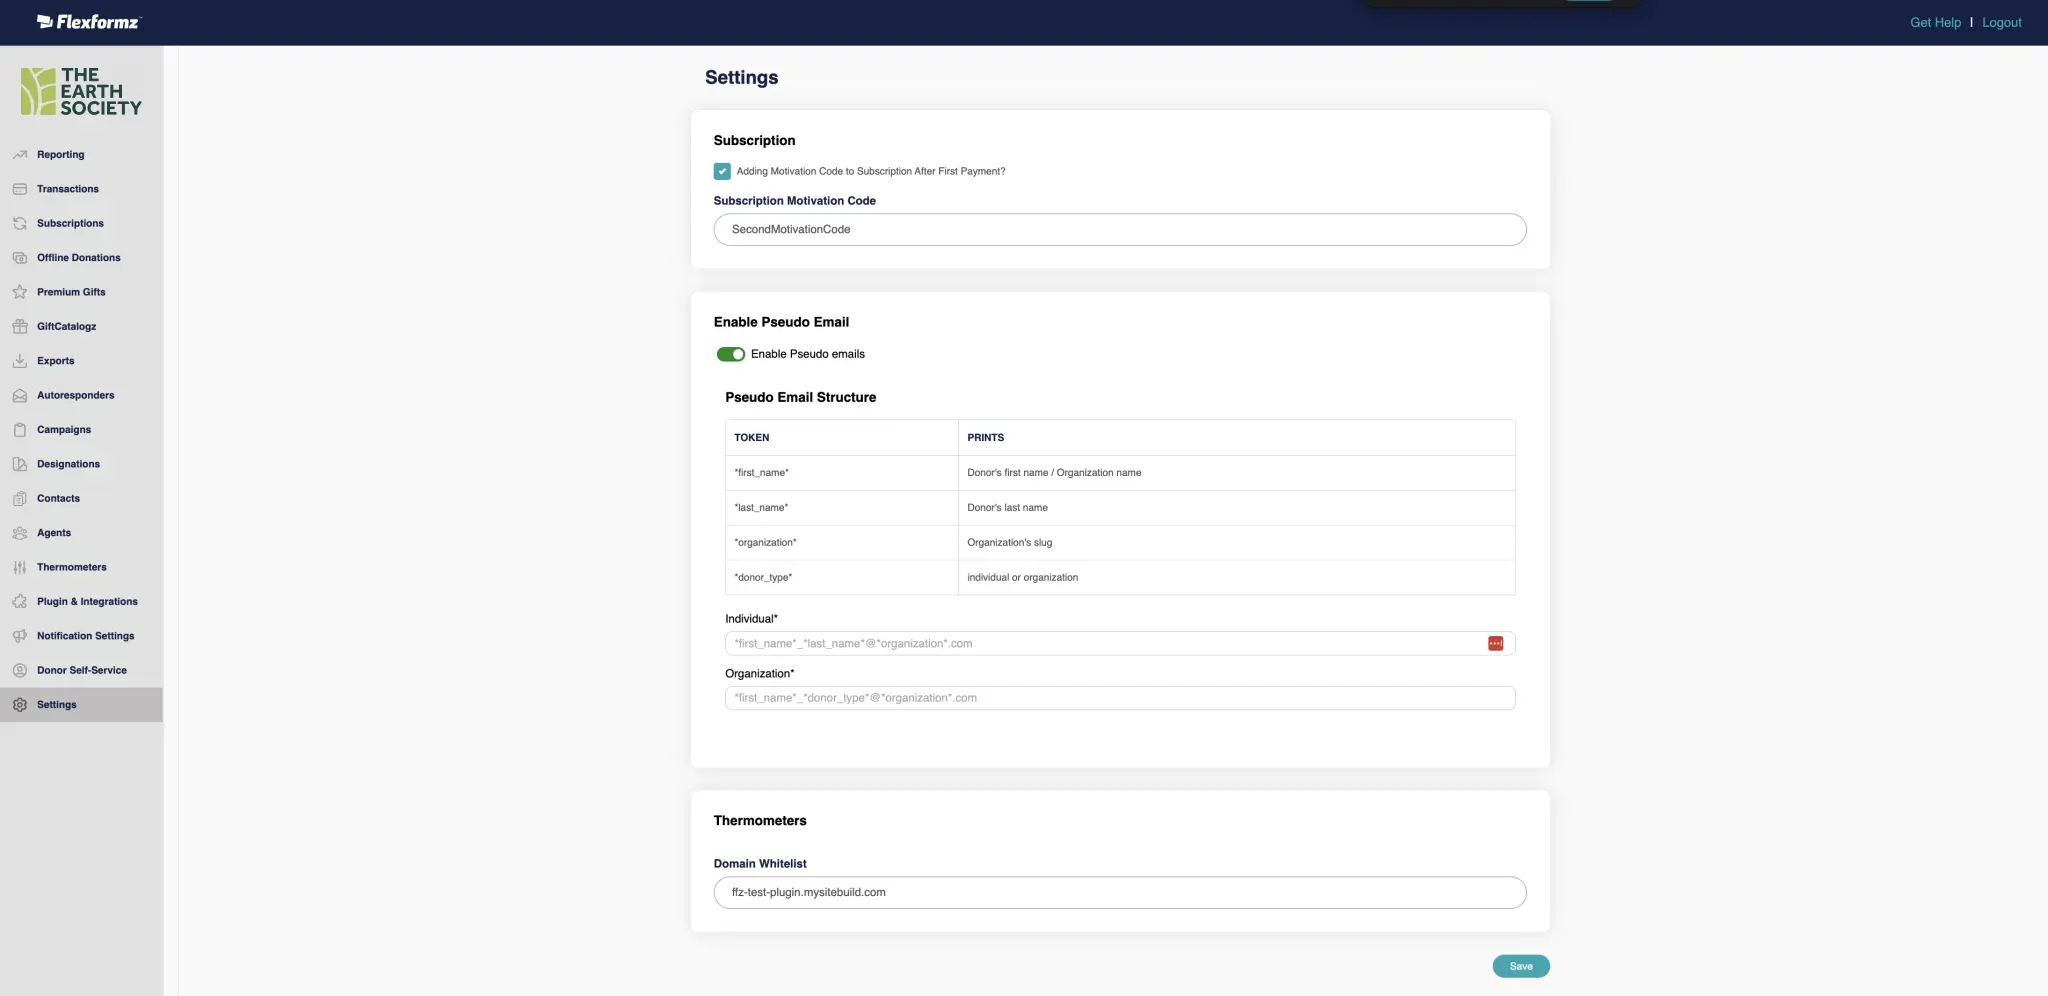Click the Reporting chart icon in sidebar
Image resolution: width=2048 pixels, height=996 pixels.
pos(20,155)
